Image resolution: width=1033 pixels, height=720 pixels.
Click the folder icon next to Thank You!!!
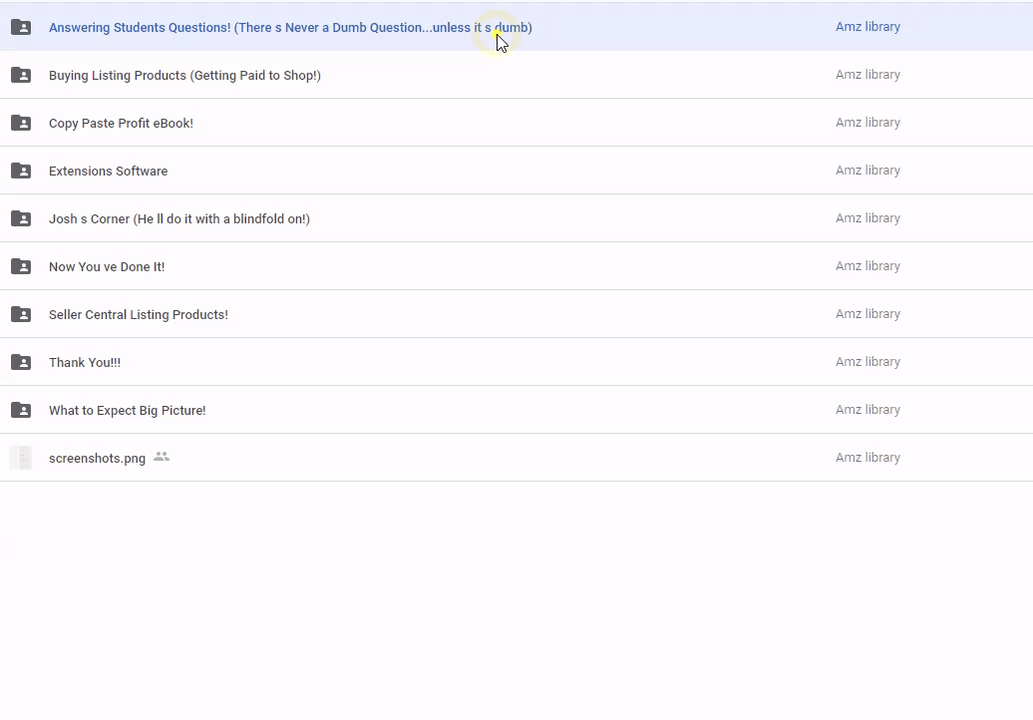(21, 362)
